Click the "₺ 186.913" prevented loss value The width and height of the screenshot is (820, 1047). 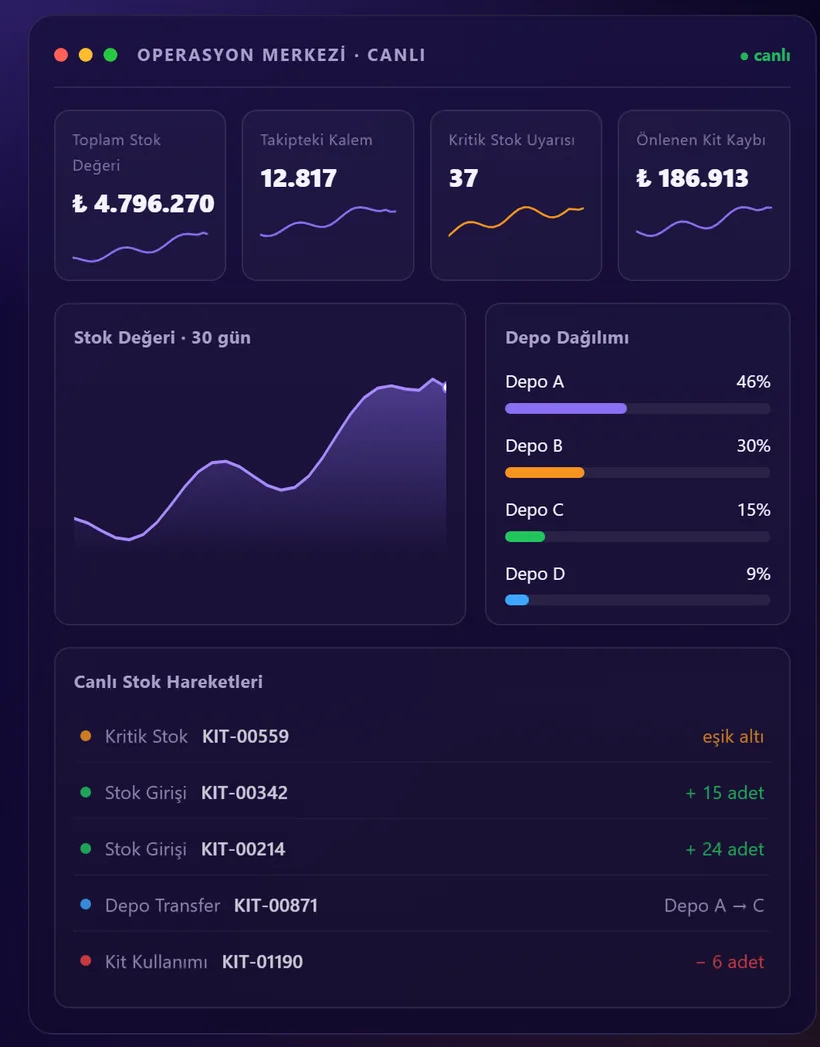click(692, 178)
